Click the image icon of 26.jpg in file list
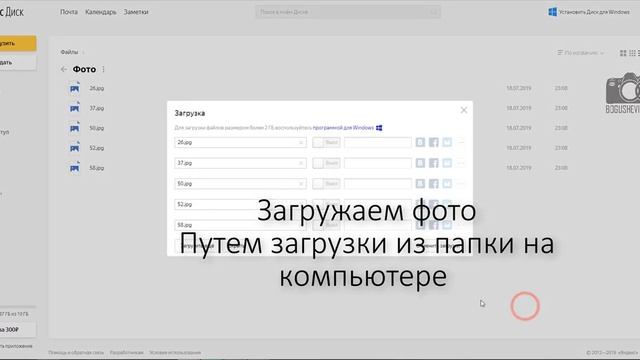The height and width of the screenshot is (360, 640). tap(75, 88)
